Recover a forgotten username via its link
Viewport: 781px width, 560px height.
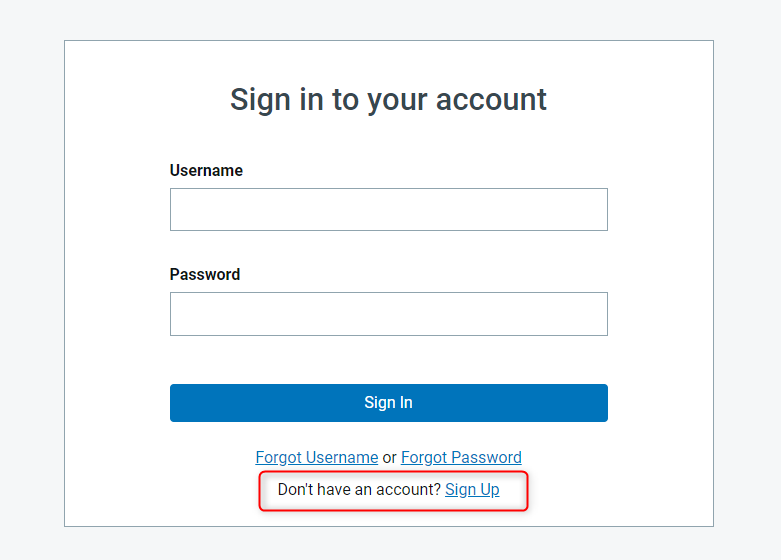coord(317,458)
